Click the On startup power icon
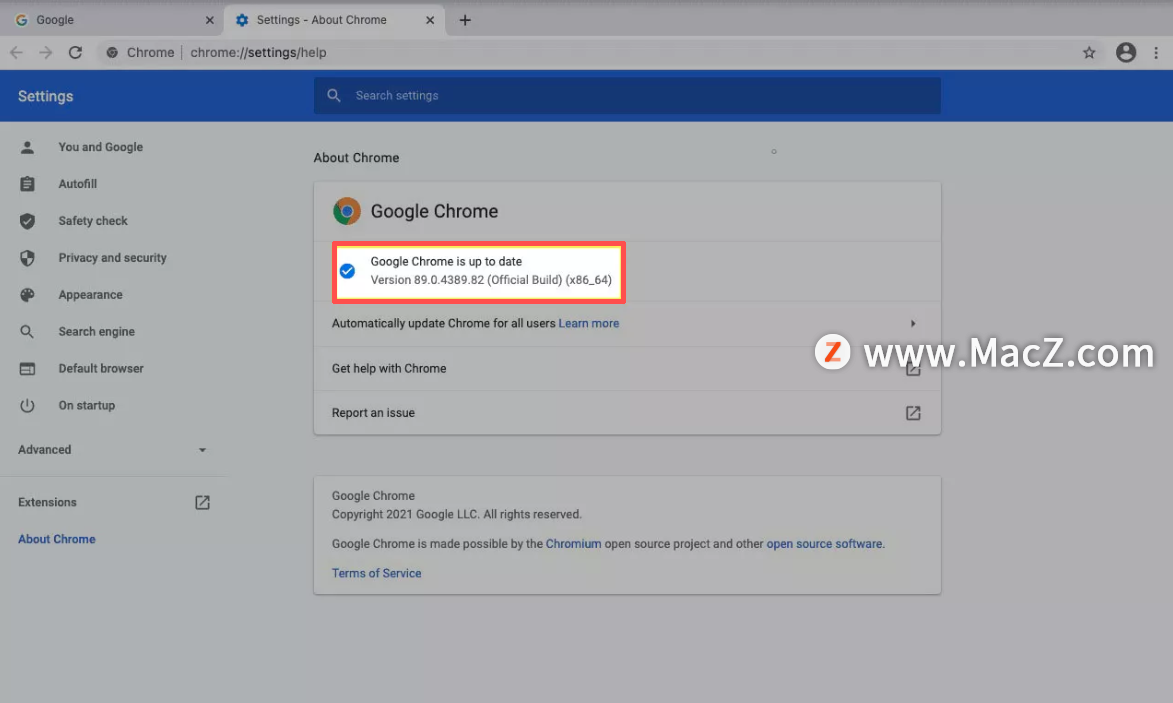 tap(27, 405)
